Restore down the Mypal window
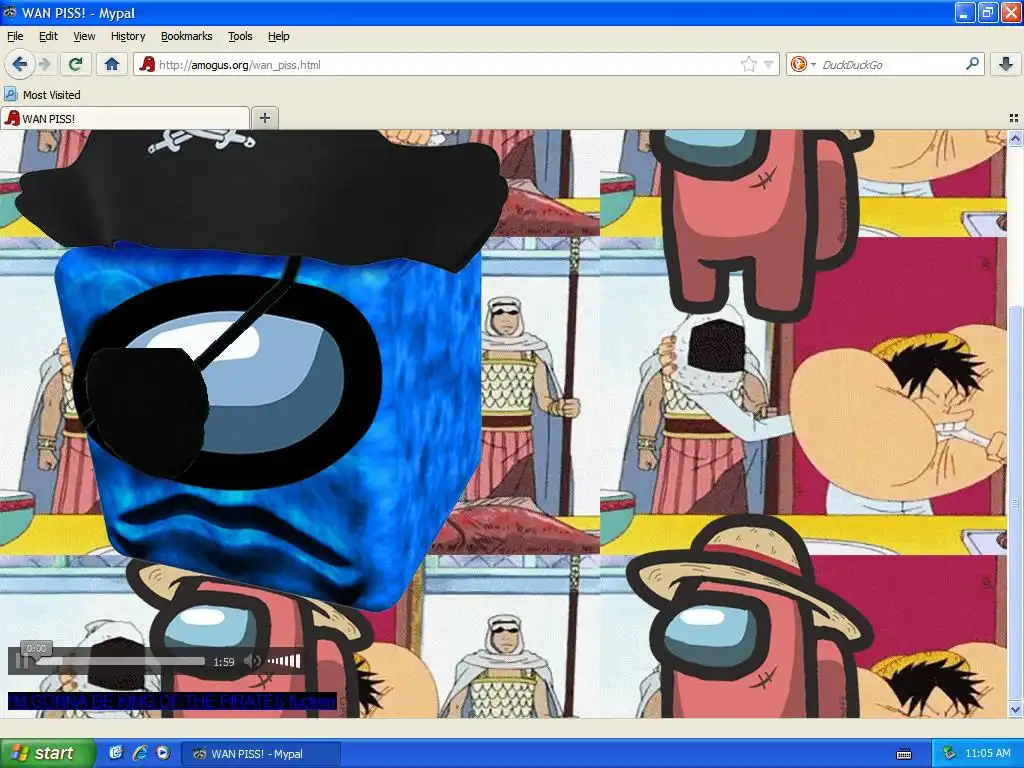This screenshot has width=1024, height=768. coord(987,12)
